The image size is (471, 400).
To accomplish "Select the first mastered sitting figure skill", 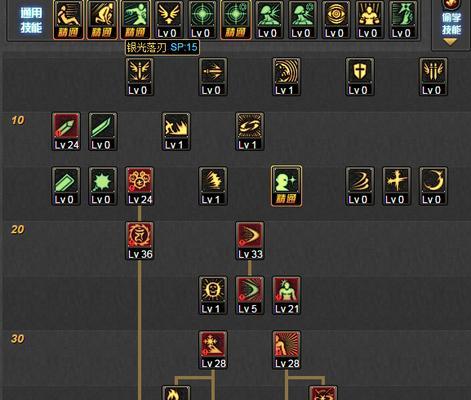I will click(x=68, y=20).
